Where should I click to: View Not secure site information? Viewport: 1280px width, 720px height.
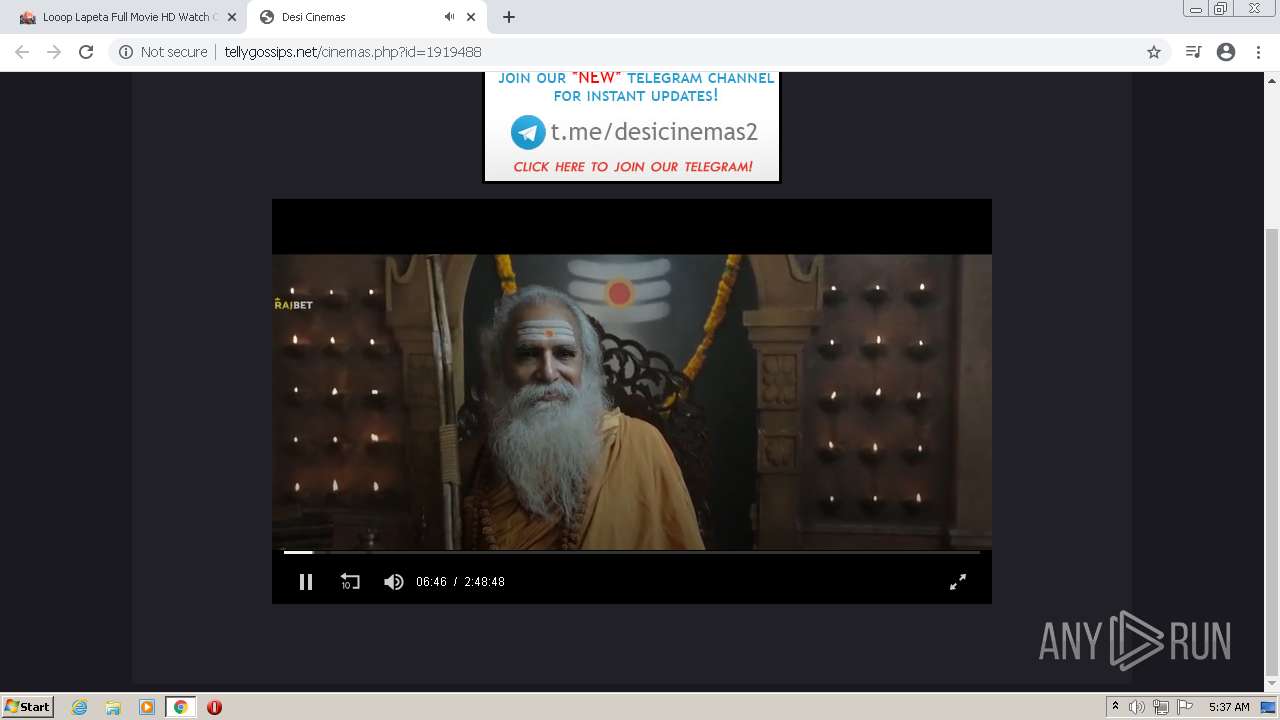[163, 52]
